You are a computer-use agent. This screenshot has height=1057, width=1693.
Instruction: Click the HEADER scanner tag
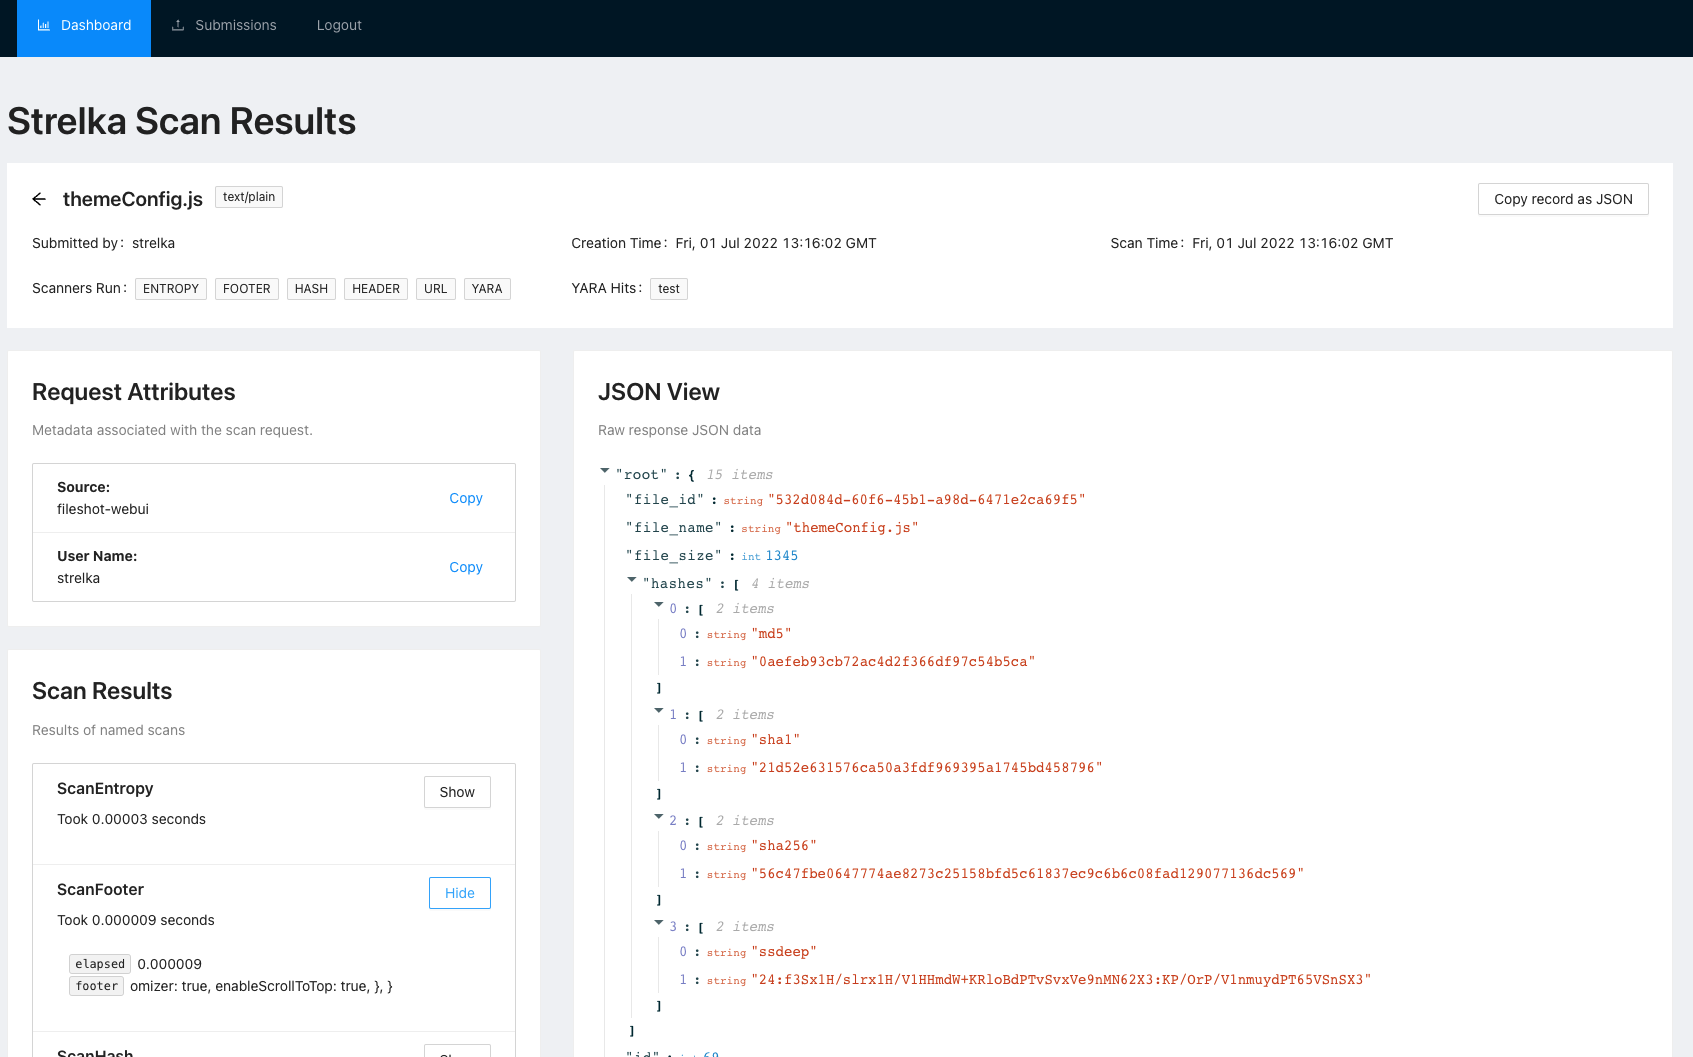[376, 289]
